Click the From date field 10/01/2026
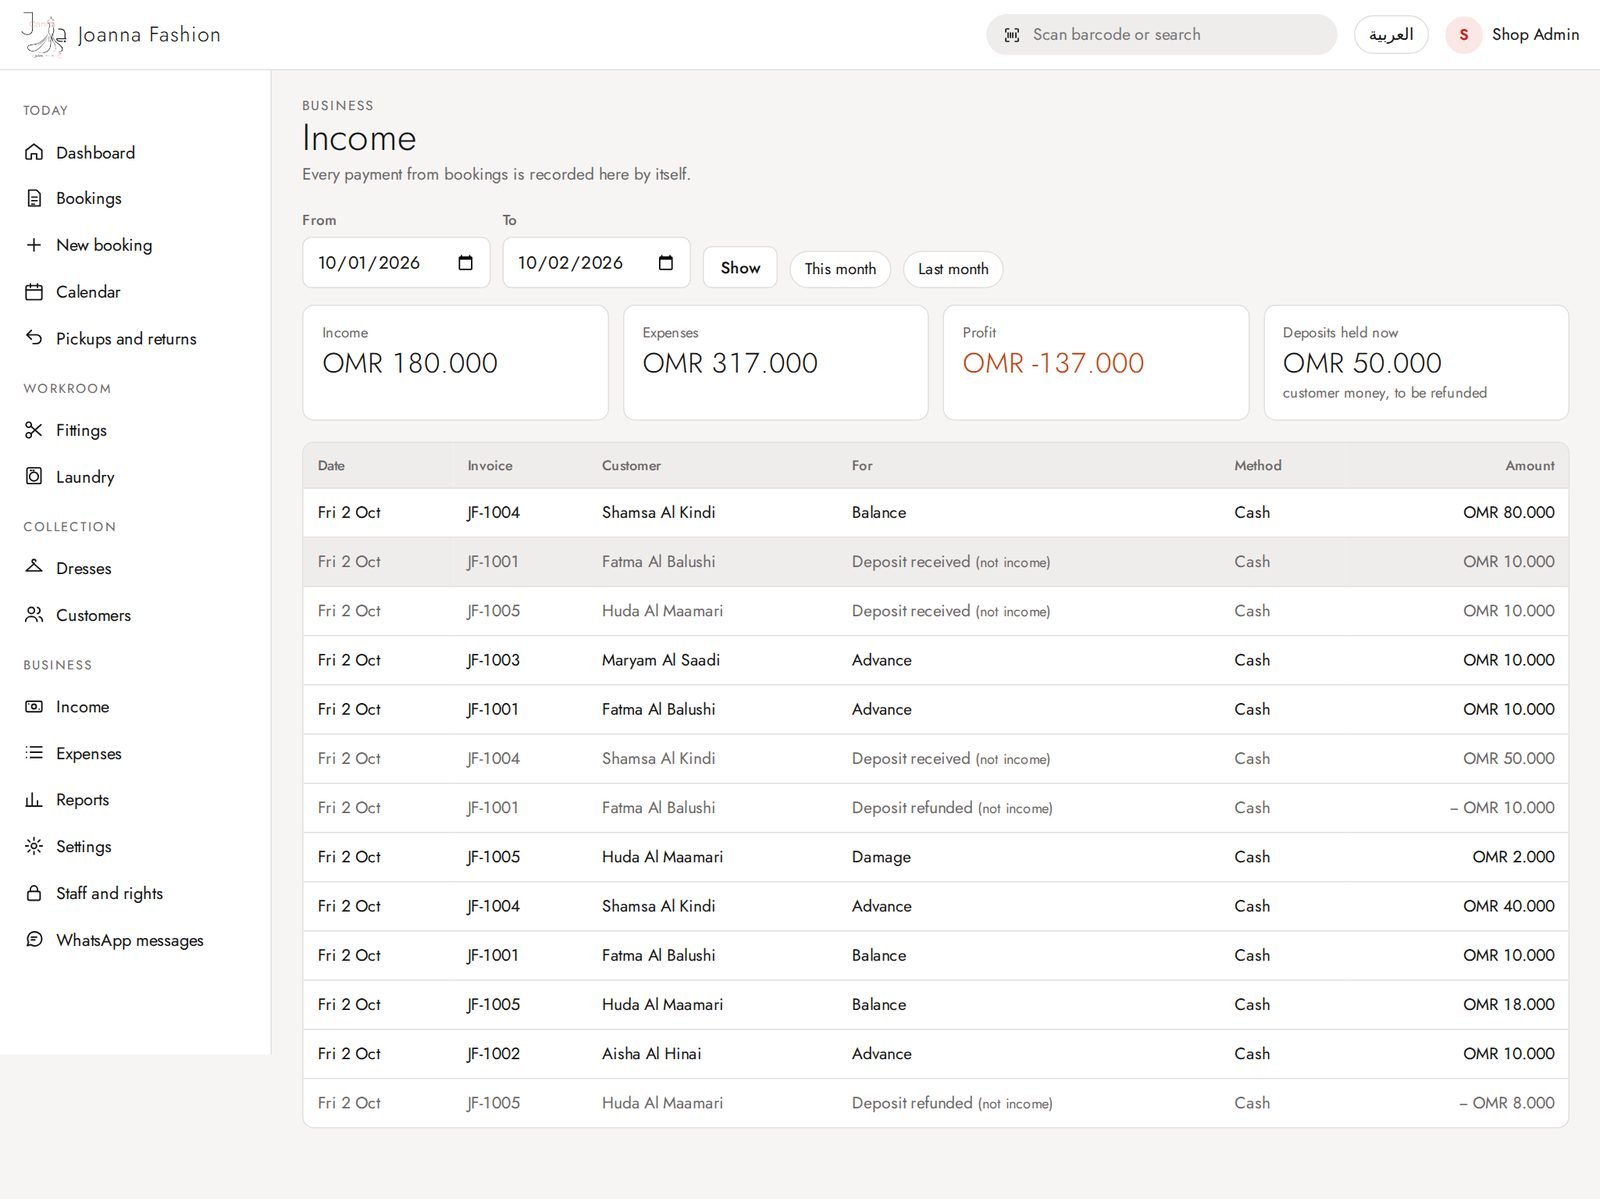Image resolution: width=1600 pixels, height=1199 pixels. [396, 263]
